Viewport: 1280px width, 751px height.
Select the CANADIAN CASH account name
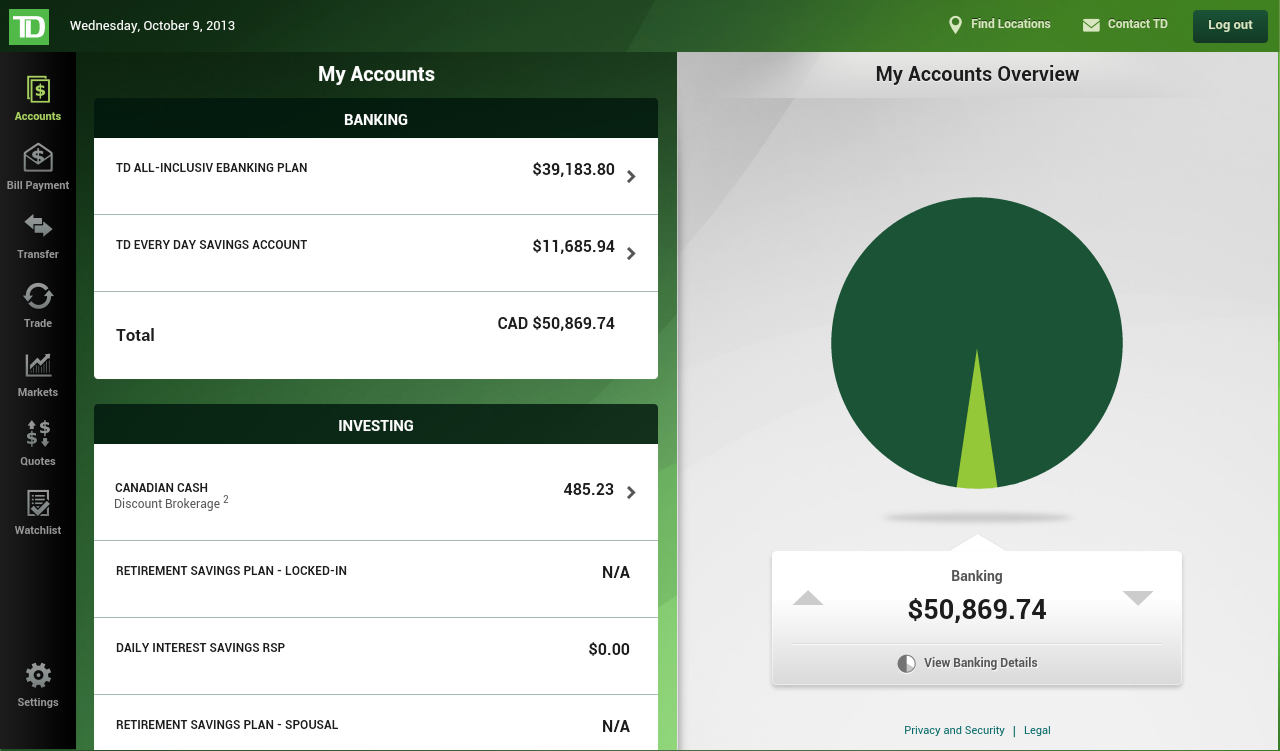(x=162, y=488)
